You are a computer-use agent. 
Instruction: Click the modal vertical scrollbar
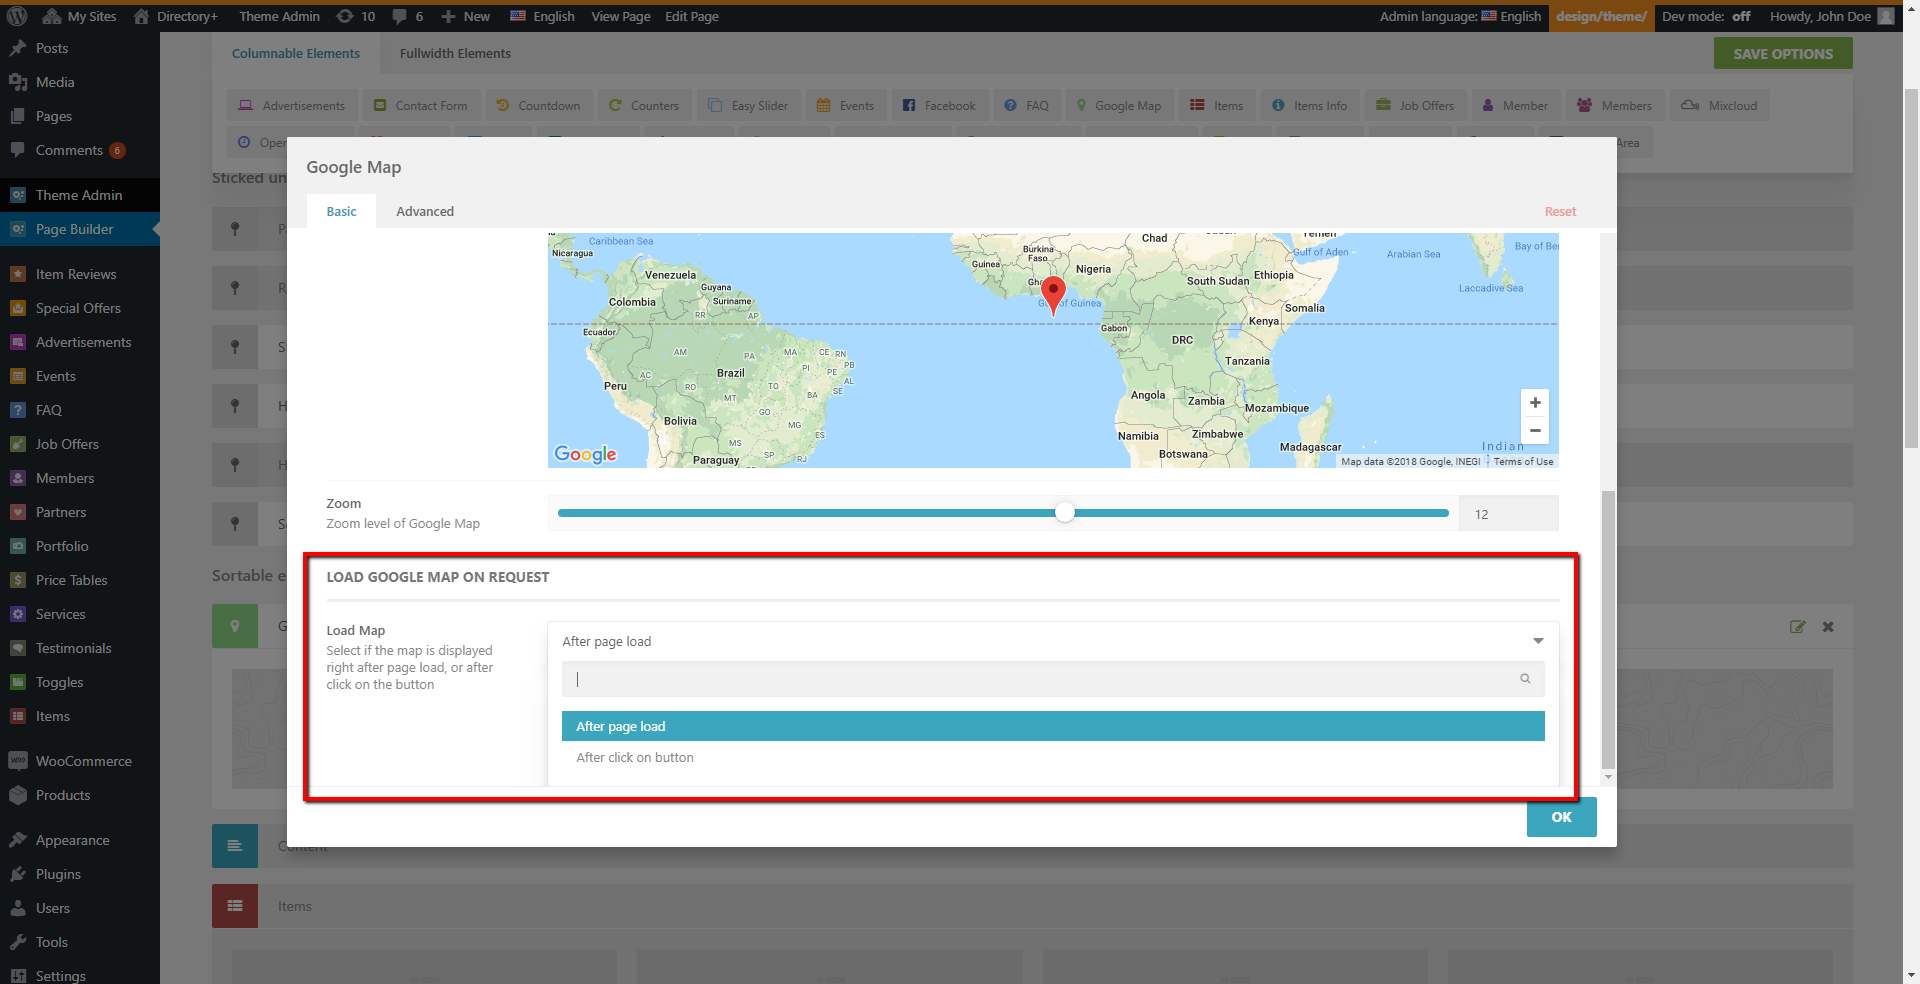pos(1608,630)
